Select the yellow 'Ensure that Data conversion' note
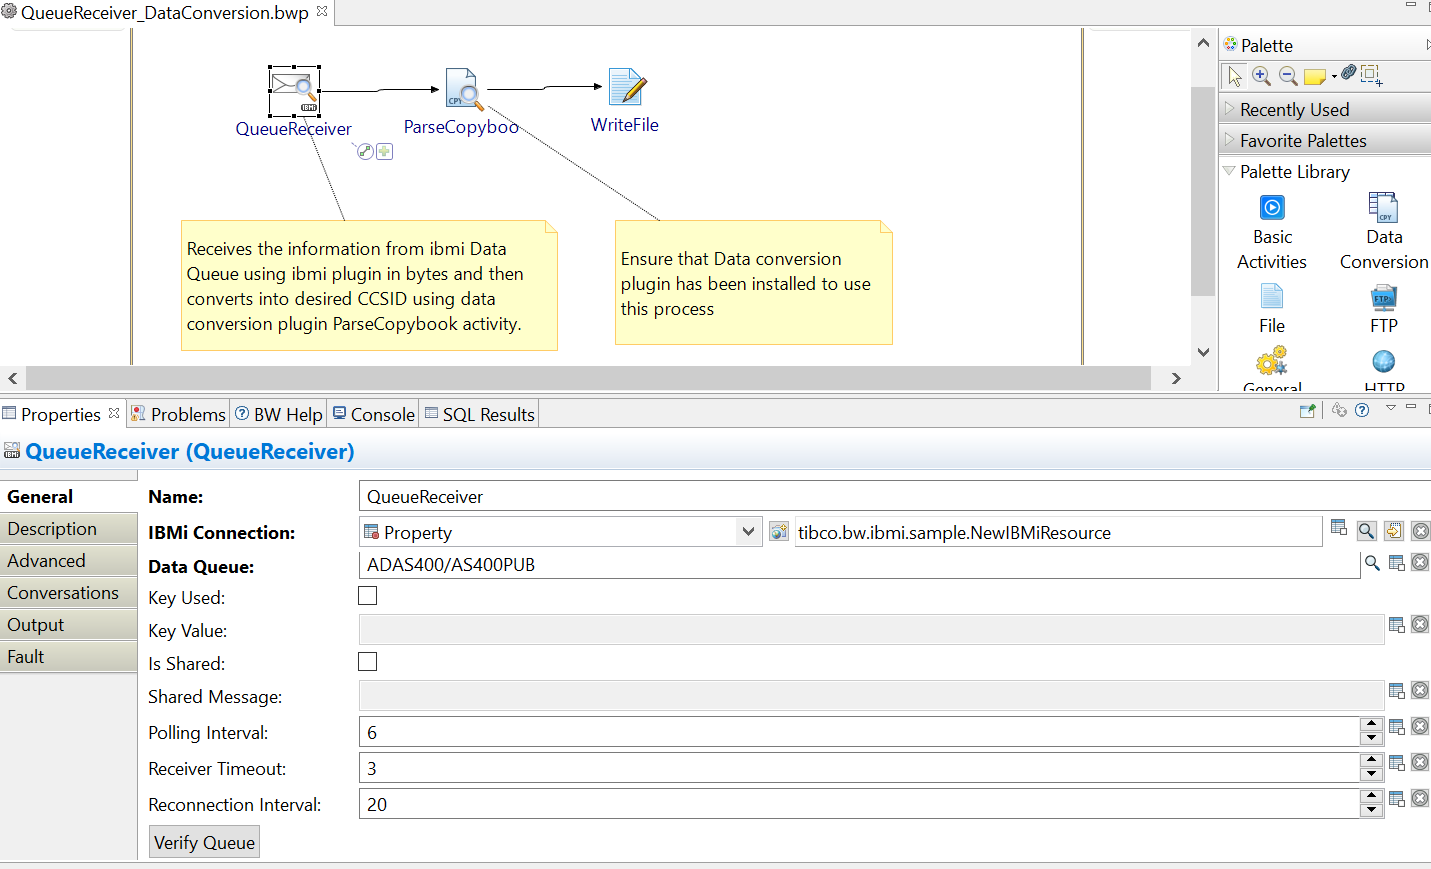 click(x=754, y=283)
